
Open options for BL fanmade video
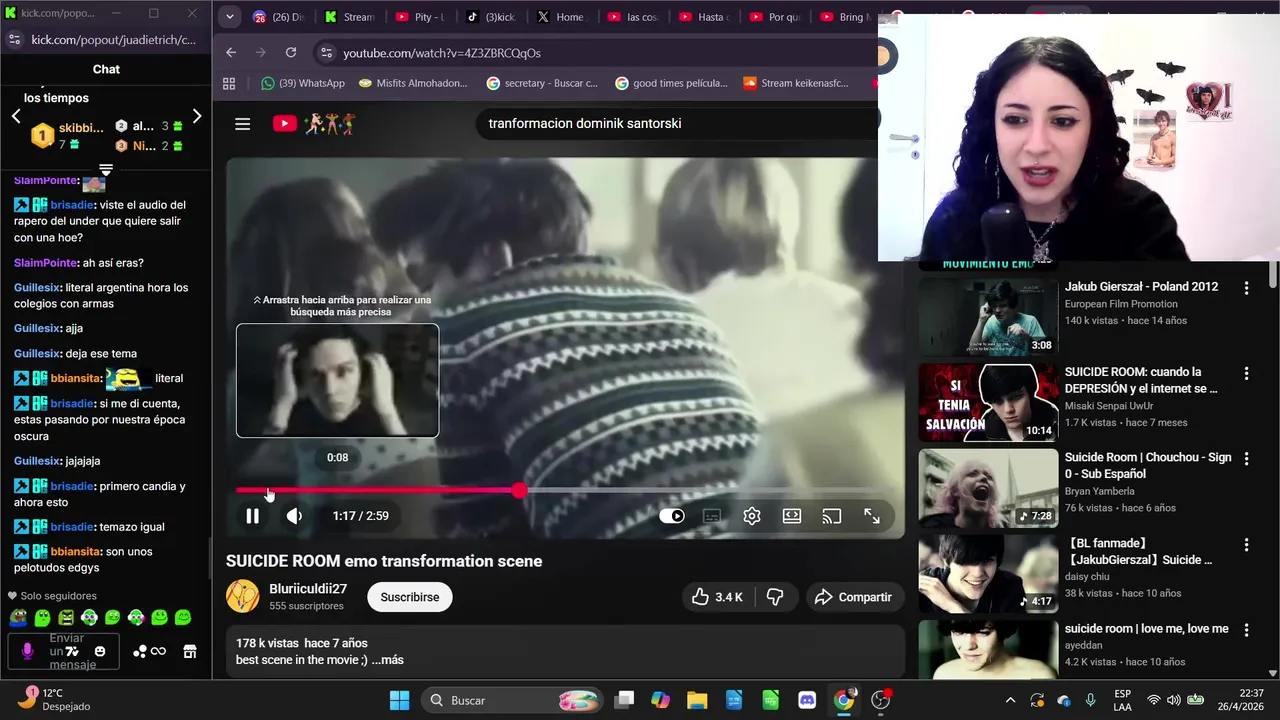(1246, 545)
